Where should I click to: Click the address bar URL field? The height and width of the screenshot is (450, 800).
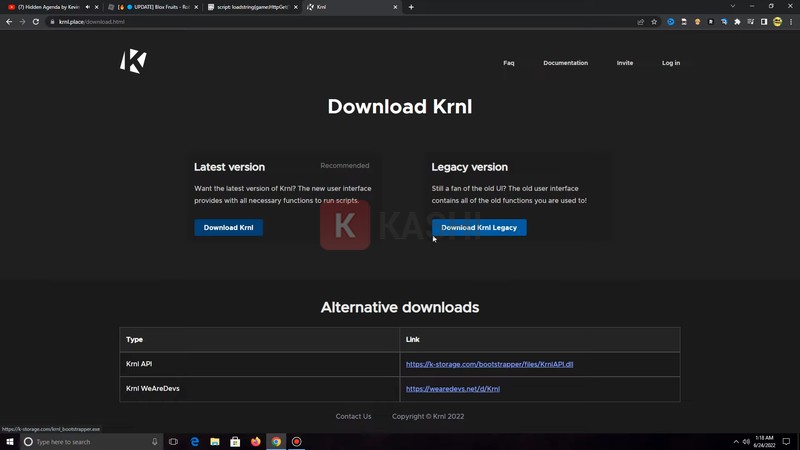click(x=342, y=22)
